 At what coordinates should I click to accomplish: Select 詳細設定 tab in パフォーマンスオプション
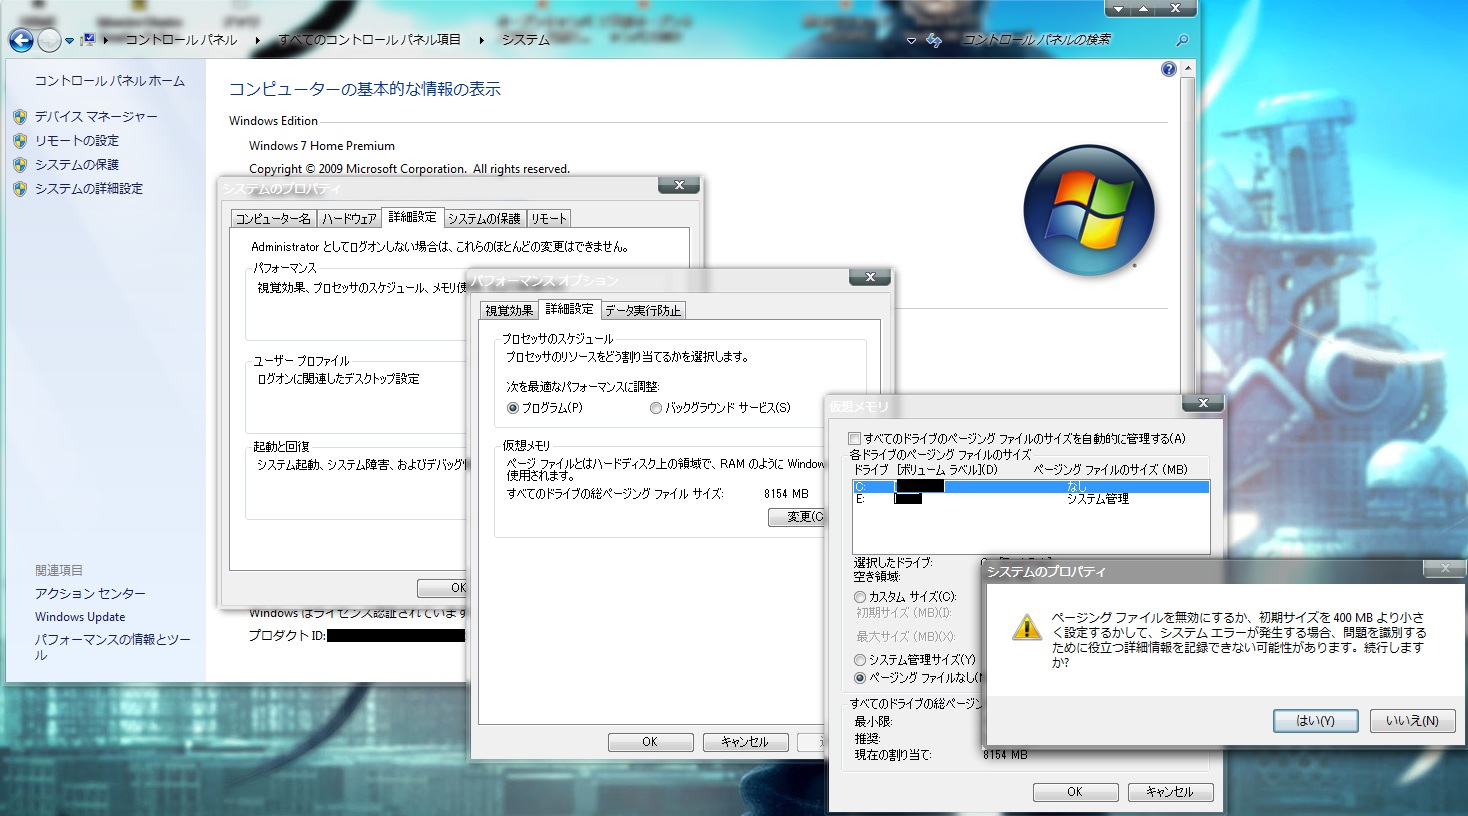[x=569, y=309]
